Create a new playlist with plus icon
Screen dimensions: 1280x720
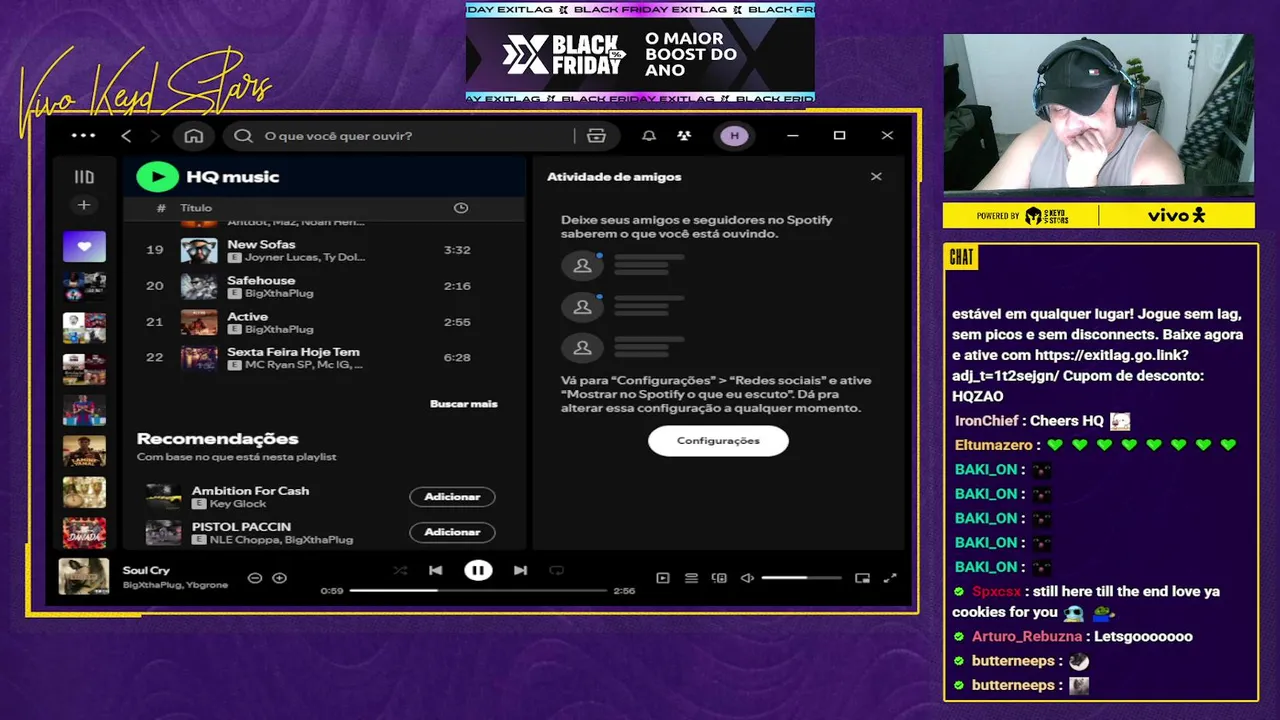(84, 205)
